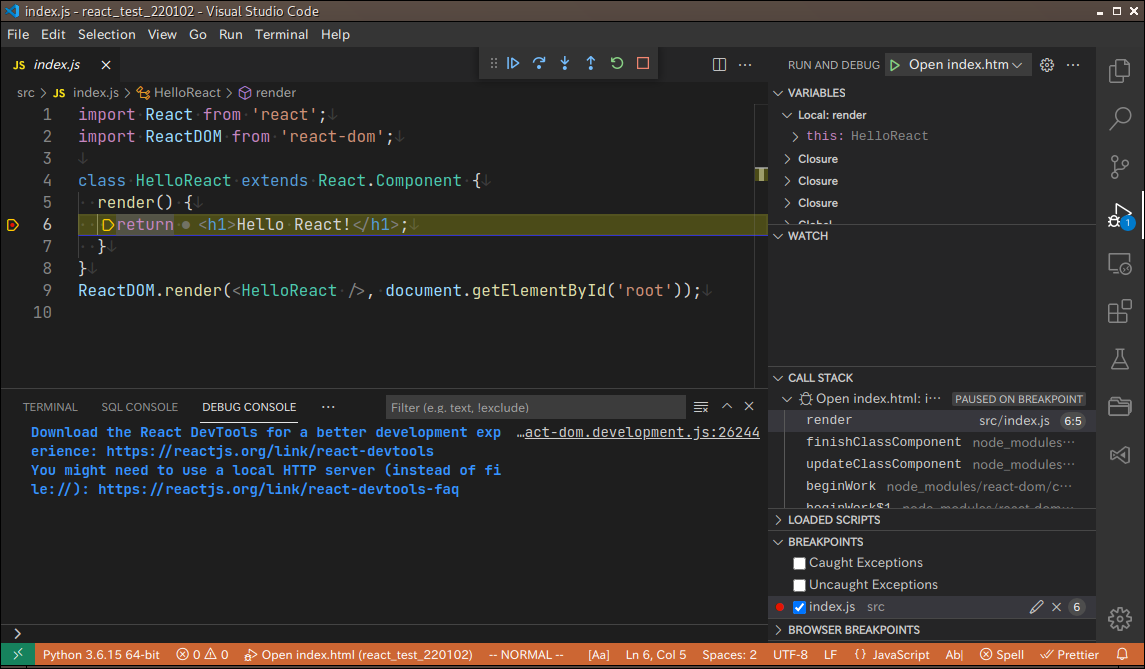Step out of the current function
The height and width of the screenshot is (669, 1145).
point(591,64)
